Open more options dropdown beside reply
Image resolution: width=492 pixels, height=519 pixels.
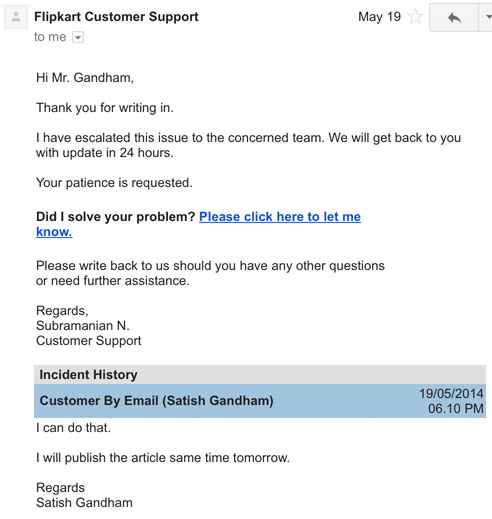tap(487, 18)
